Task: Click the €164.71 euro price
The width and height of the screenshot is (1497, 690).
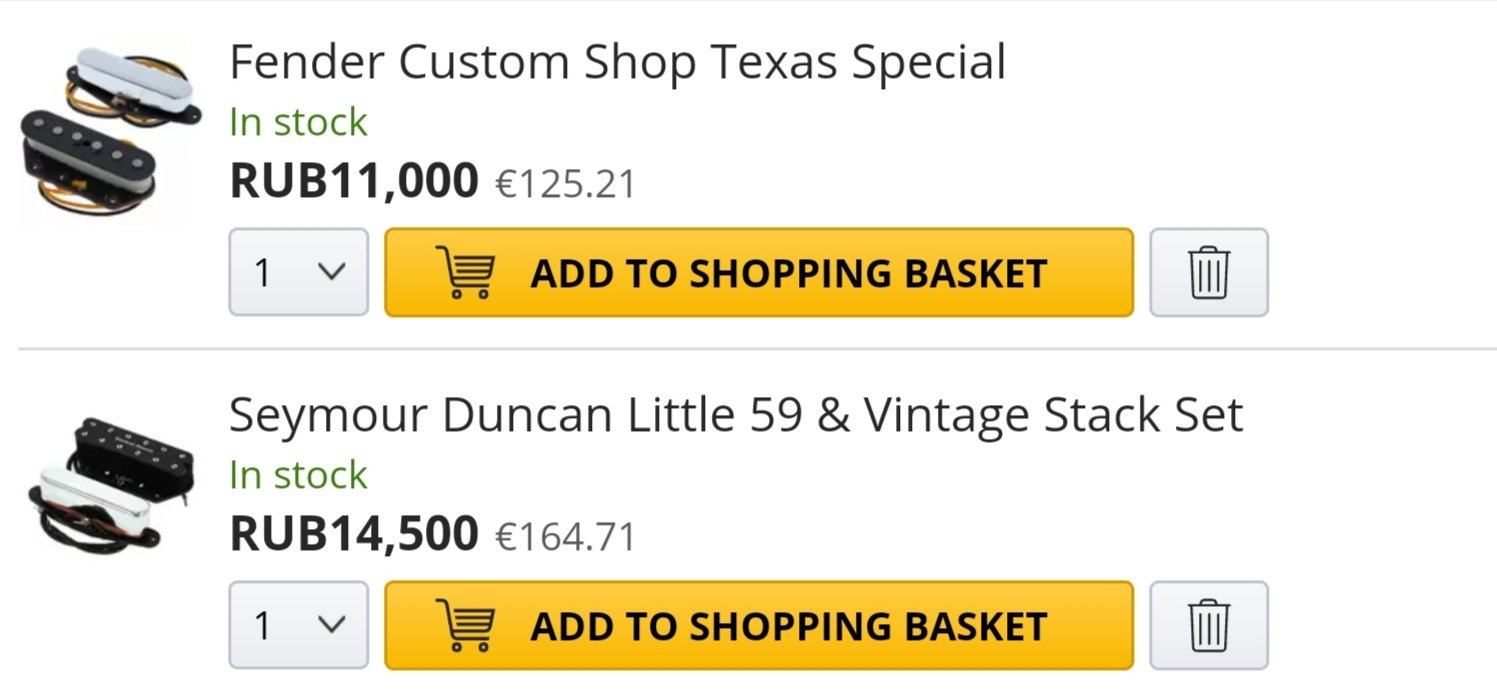Action: [x=565, y=537]
